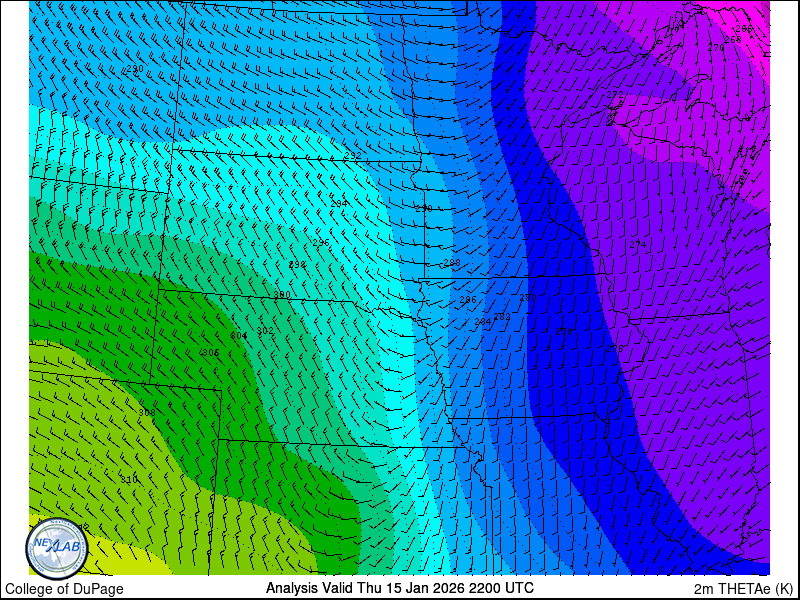Click the 296 contour label
This screenshot has height=600, width=800.
click(x=321, y=243)
